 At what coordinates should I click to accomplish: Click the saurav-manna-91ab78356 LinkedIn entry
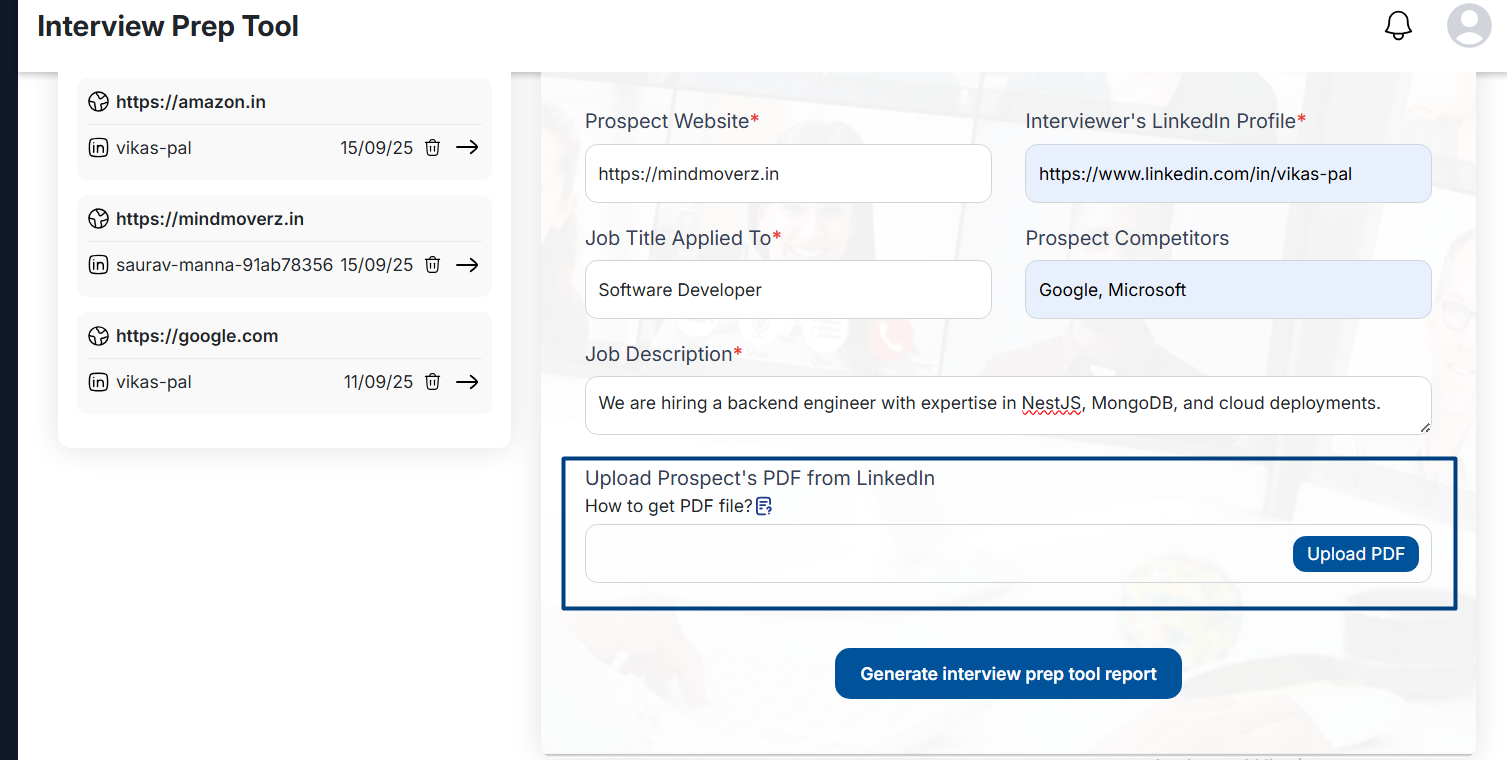(224, 265)
